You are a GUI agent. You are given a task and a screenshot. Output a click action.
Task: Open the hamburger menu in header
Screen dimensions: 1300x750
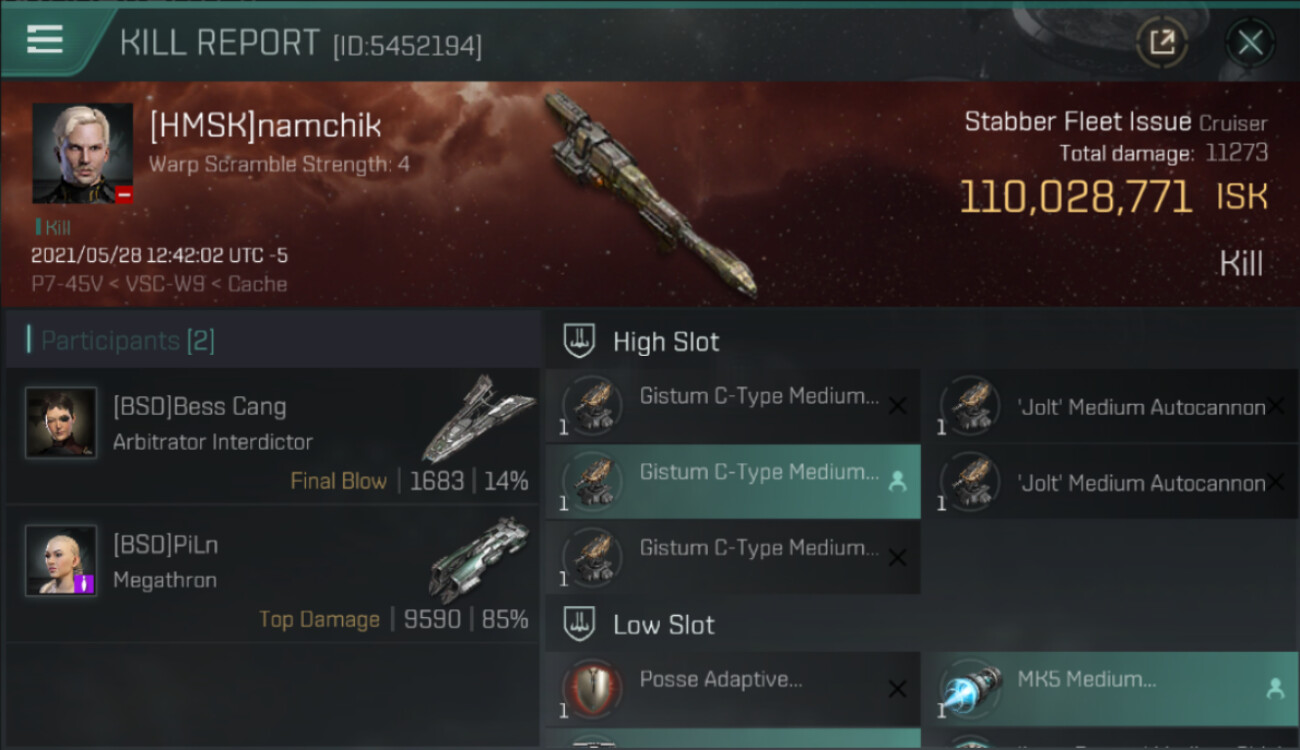pyautogui.click(x=45, y=40)
